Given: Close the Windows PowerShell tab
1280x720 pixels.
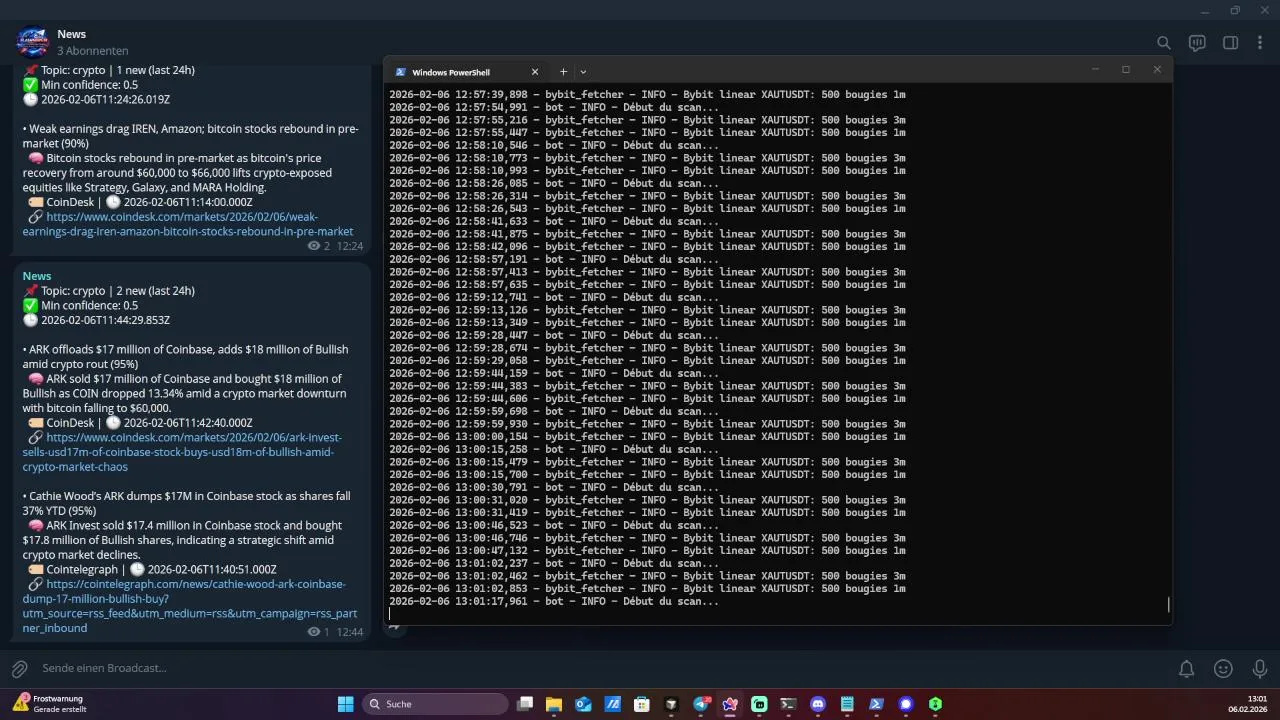Looking at the screenshot, I should (534, 72).
